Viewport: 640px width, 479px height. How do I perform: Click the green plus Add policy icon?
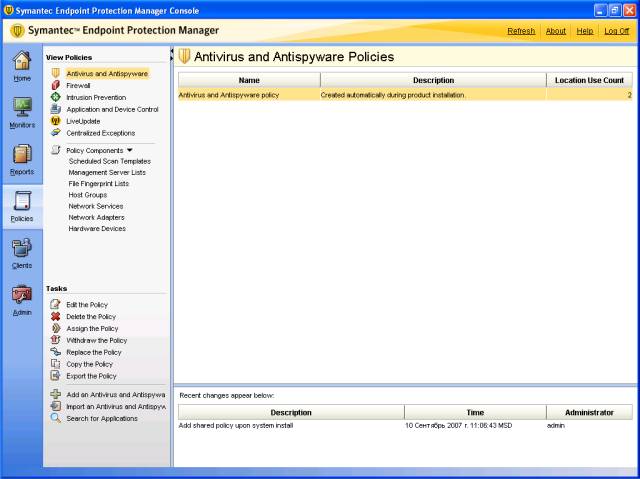pyautogui.click(x=56, y=394)
